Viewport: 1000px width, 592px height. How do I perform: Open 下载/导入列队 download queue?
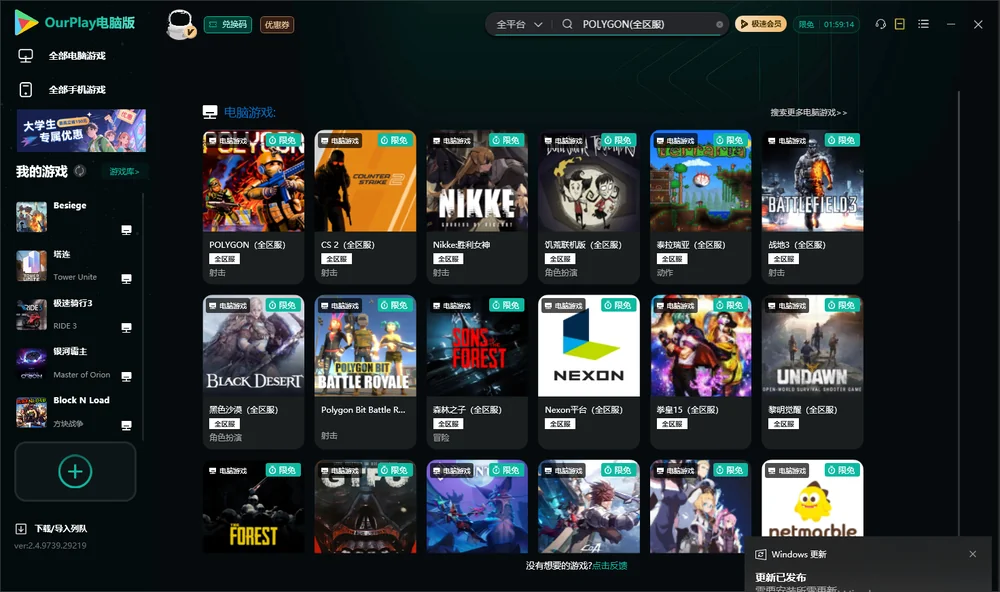coord(52,528)
